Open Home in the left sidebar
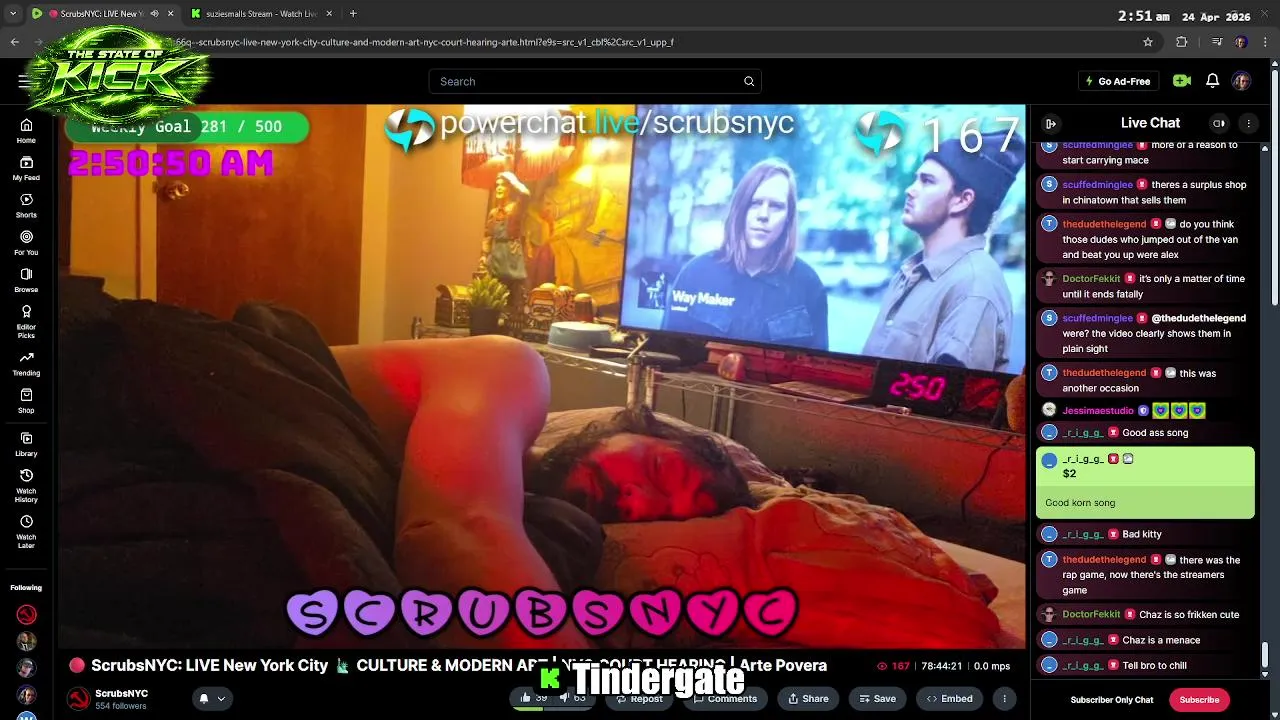Viewport: 1280px width, 720px height. click(26, 131)
